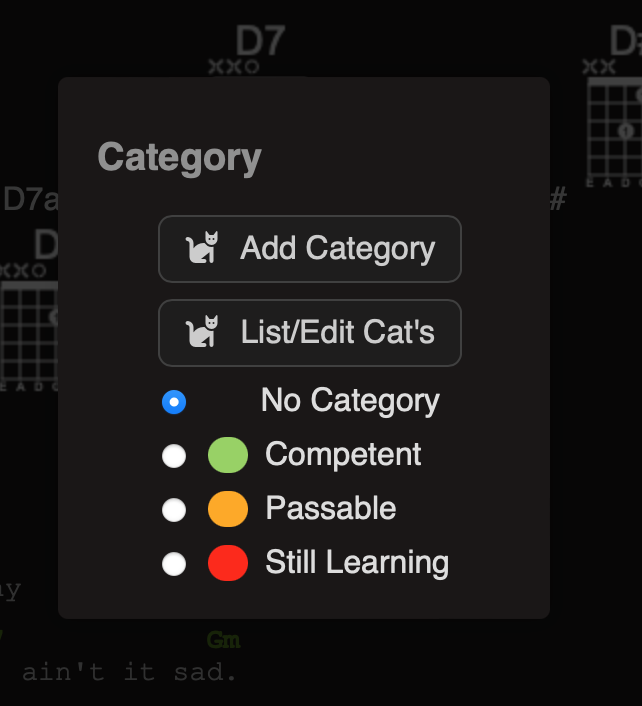This screenshot has width=642, height=706.
Task: Open the List/Edit Cat's button label
Action: [x=337, y=332]
